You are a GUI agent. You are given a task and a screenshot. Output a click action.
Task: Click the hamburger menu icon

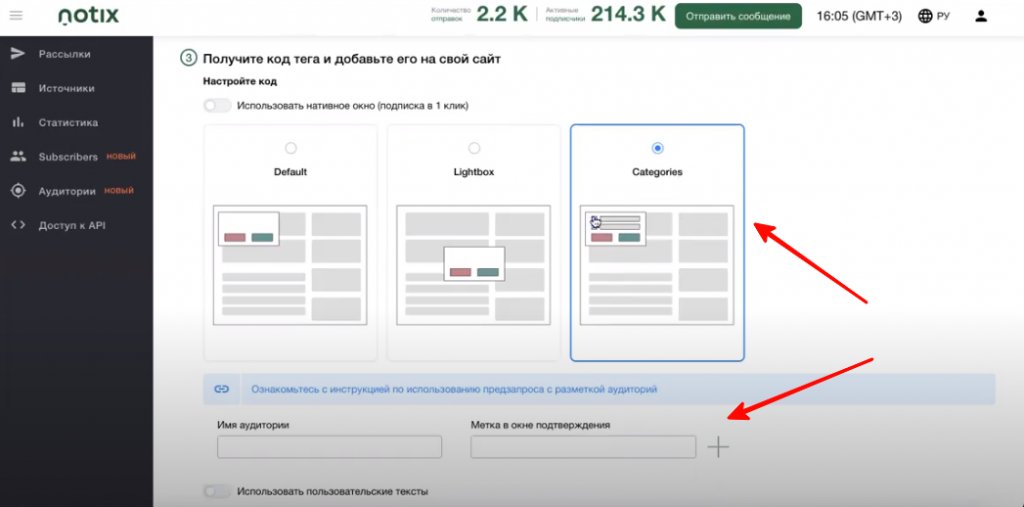click(16, 16)
